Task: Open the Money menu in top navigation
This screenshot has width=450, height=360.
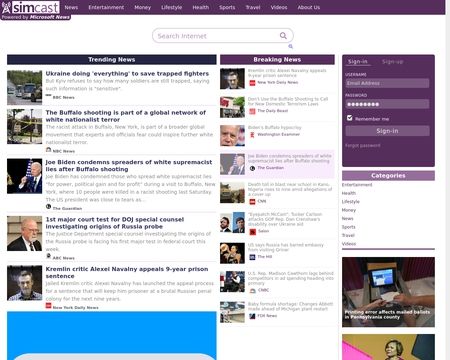Action: coord(142,7)
